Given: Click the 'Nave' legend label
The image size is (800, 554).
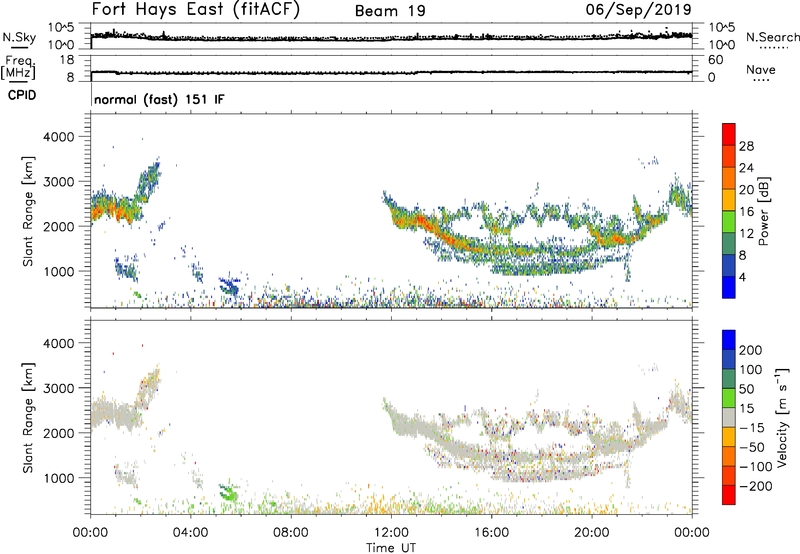Looking at the screenshot, I should pos(761,70).
